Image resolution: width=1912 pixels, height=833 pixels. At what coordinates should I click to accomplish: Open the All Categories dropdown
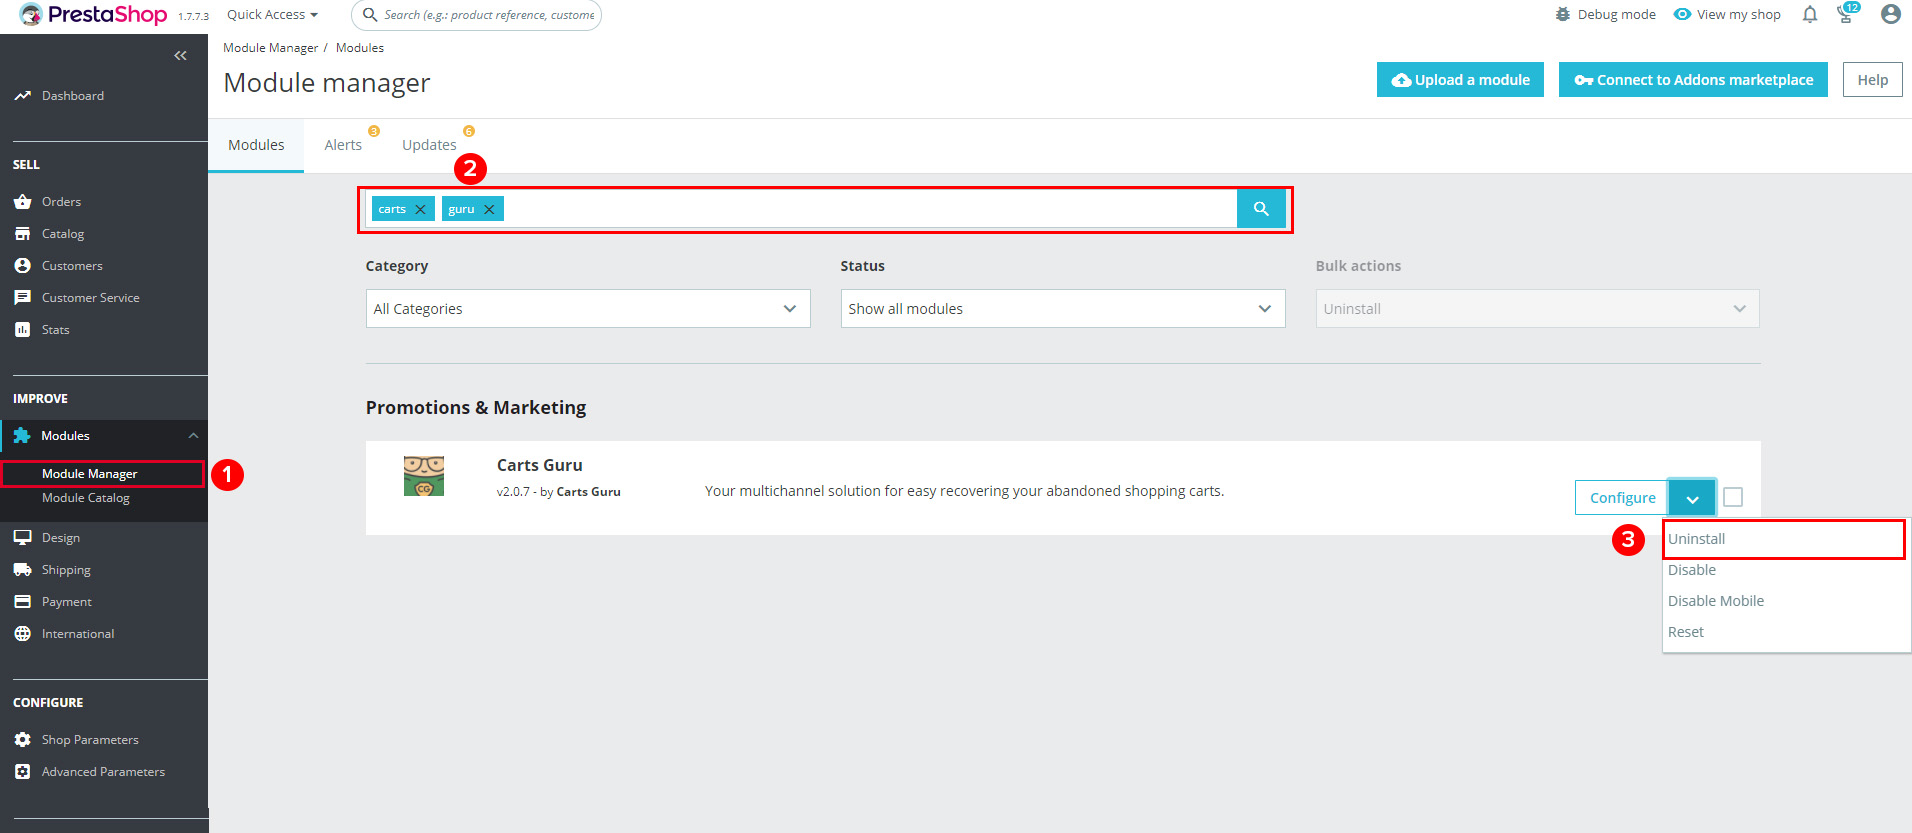click(588, 309)
